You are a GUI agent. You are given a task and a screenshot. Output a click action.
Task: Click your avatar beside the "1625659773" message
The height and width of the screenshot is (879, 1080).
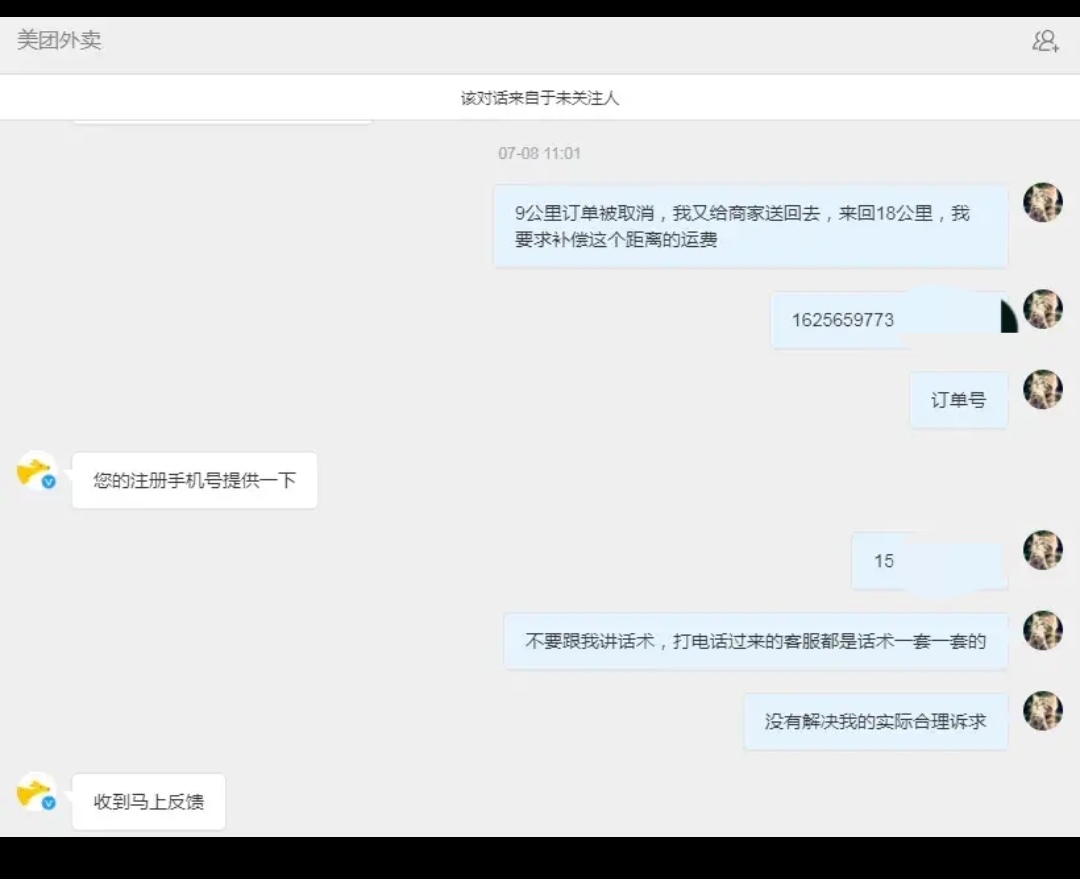(x=1043, y=310)
